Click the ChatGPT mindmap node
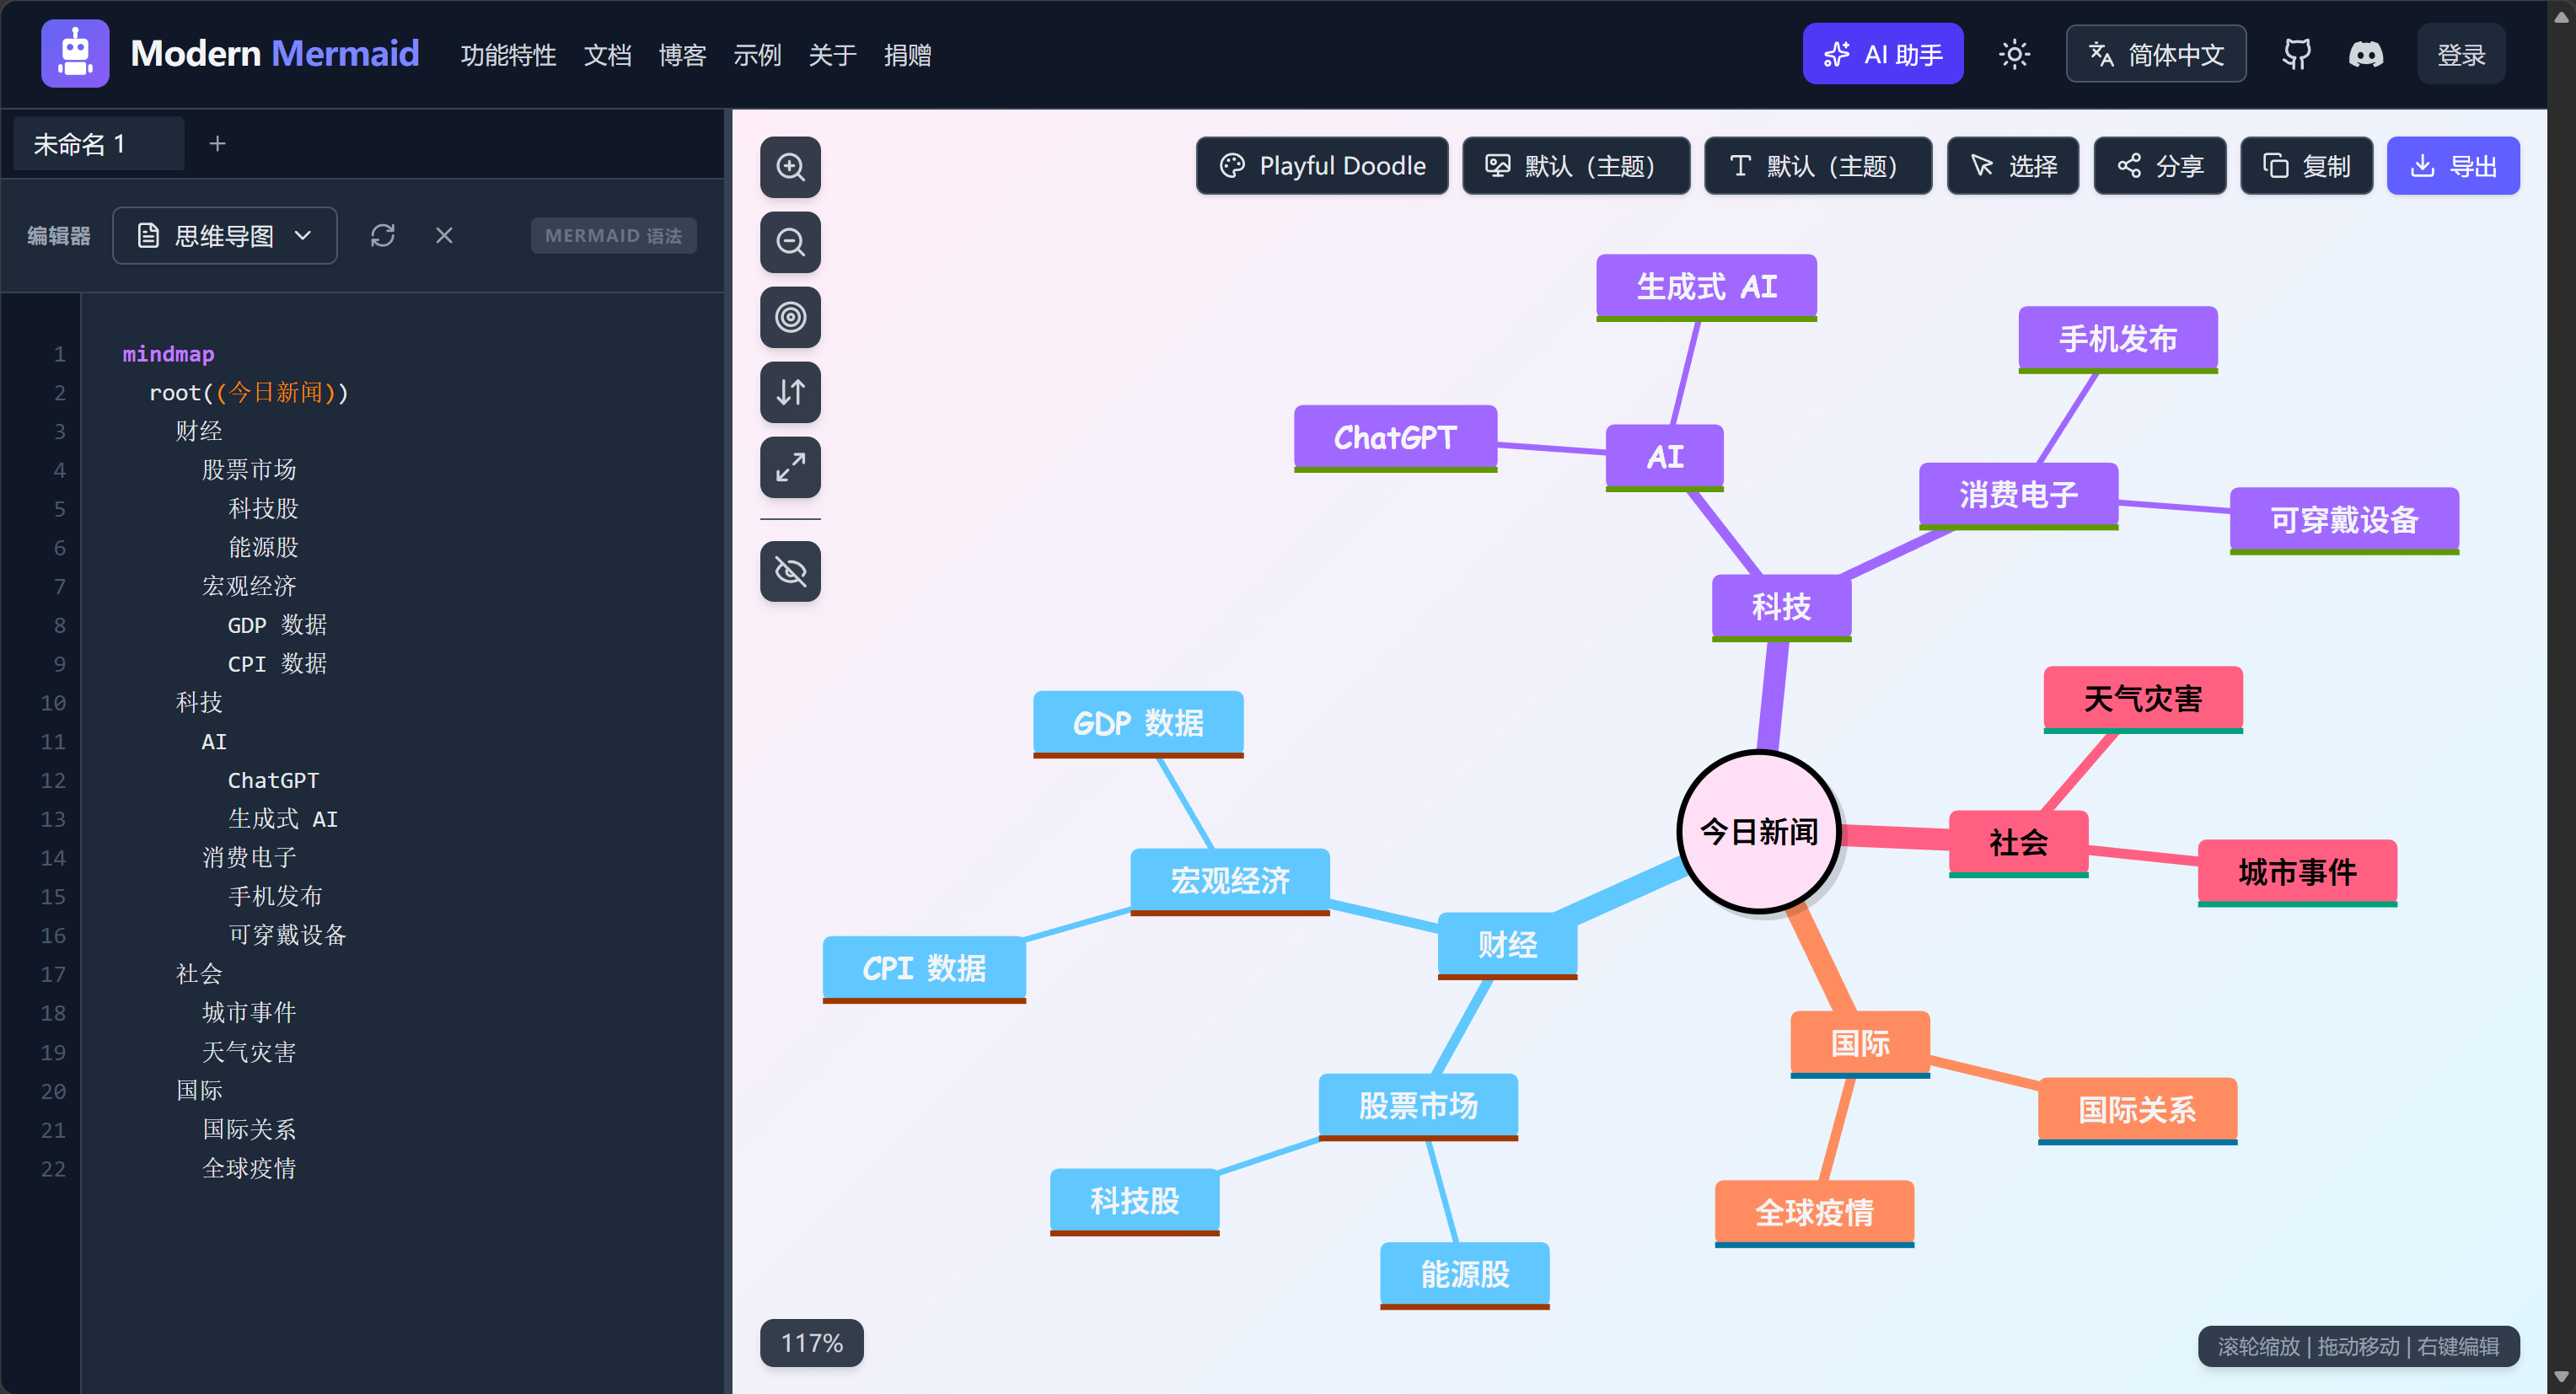2576x1394 pixels. [1395, 438]
